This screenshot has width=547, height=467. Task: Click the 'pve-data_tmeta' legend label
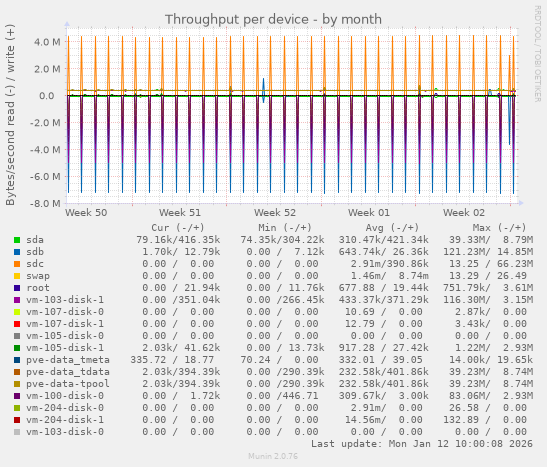point(68,360)
